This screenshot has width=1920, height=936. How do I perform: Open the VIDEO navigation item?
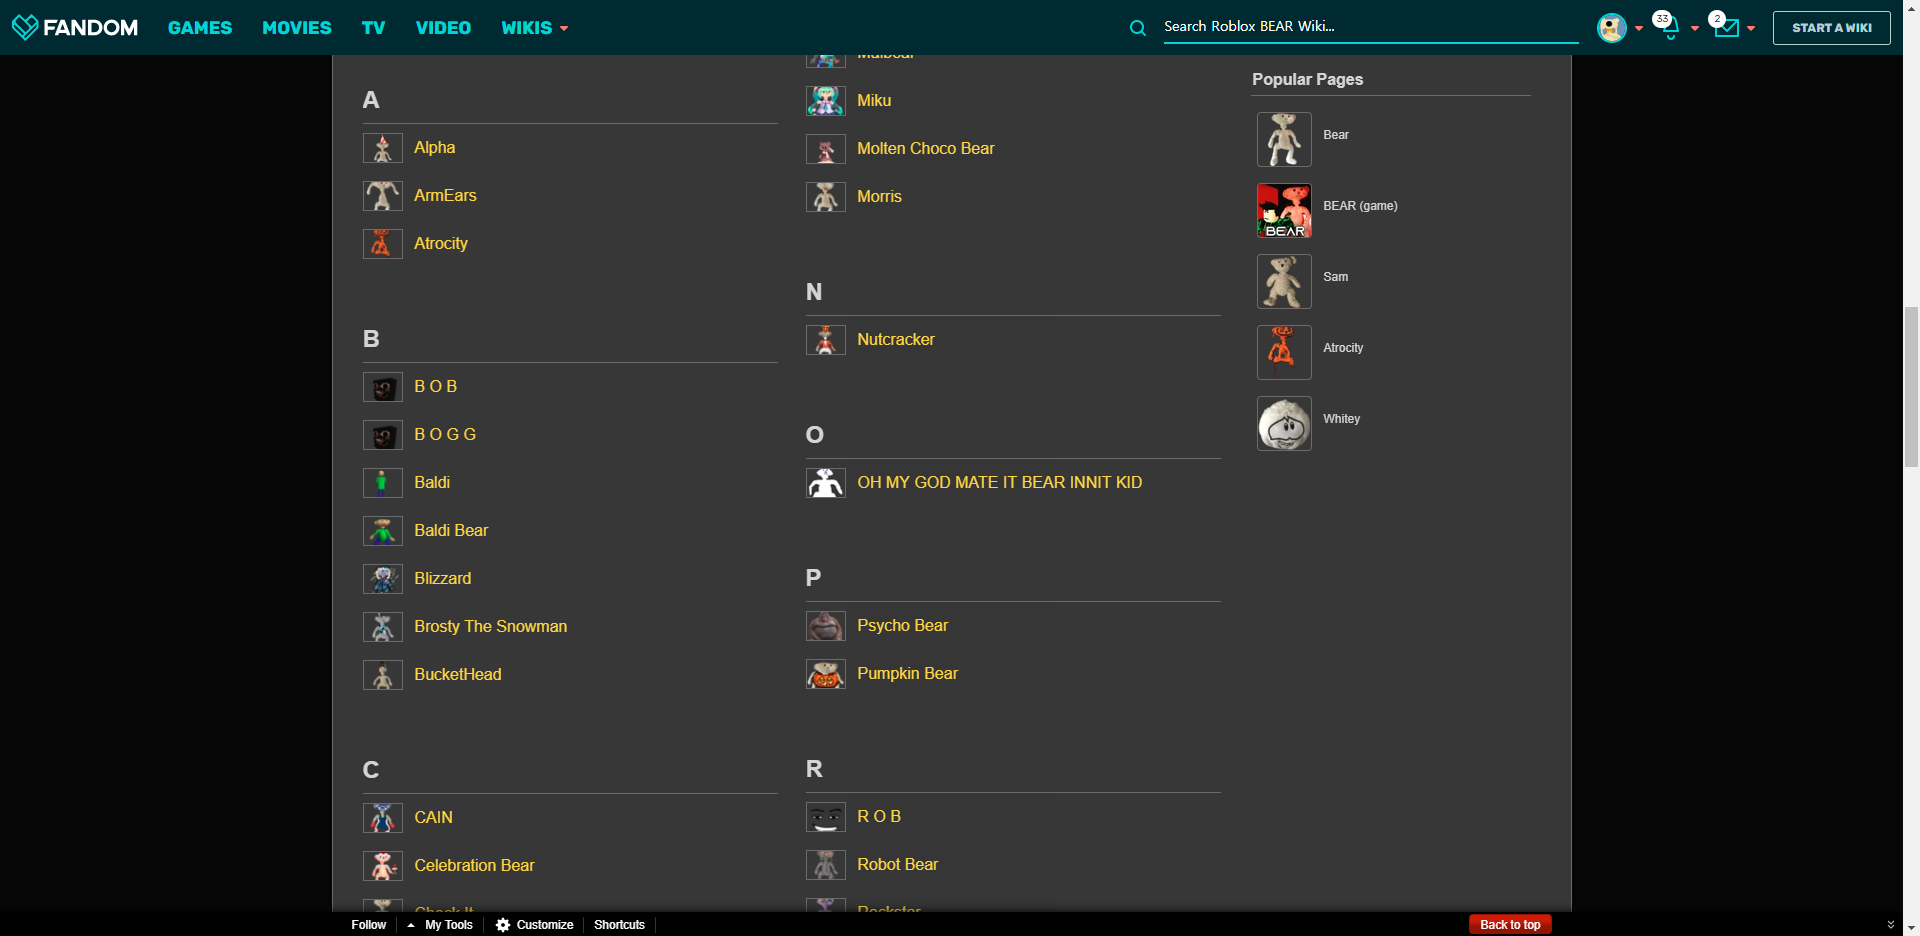443,28
